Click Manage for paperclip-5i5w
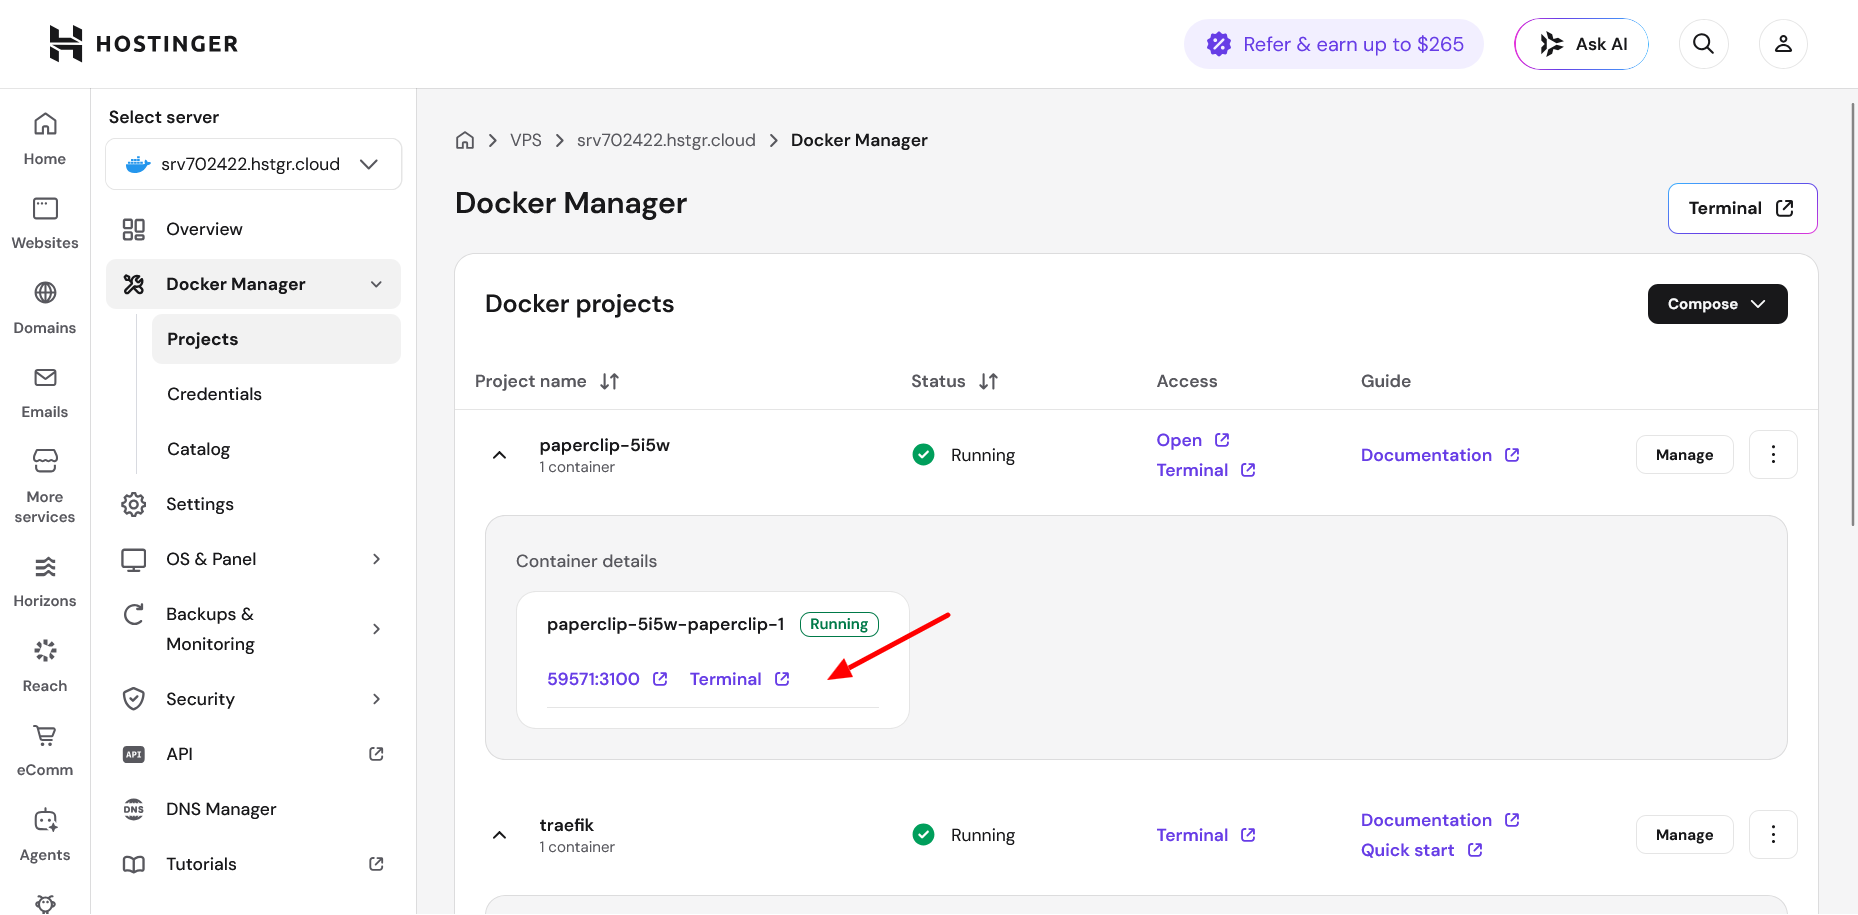This screenshot has width=1858, height=915. click(x=1684, y=455)
